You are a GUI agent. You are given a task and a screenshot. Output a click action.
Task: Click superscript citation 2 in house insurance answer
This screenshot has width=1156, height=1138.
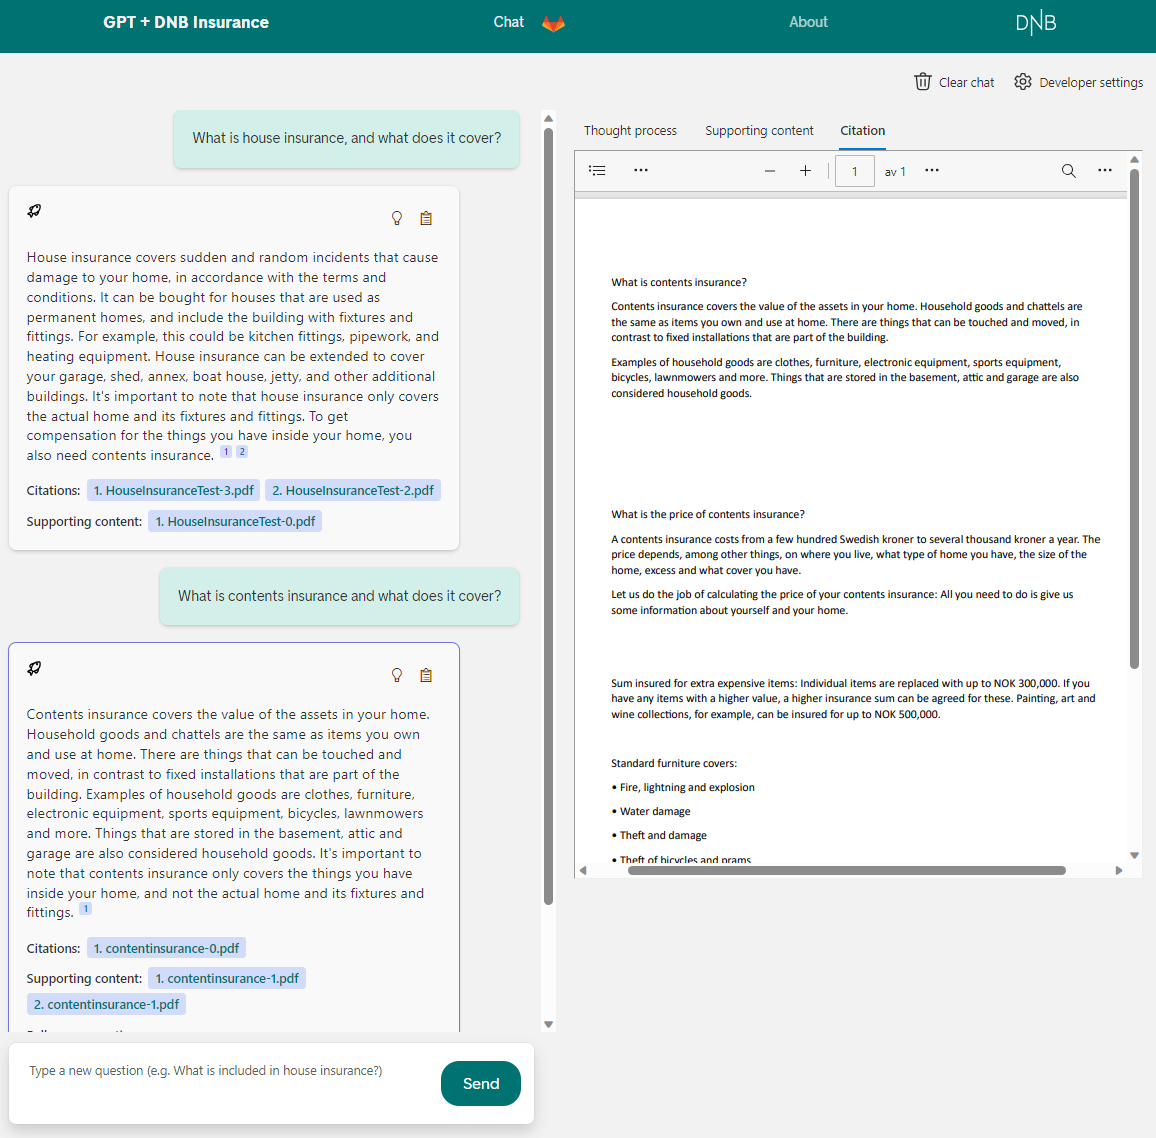coord(242,451)
